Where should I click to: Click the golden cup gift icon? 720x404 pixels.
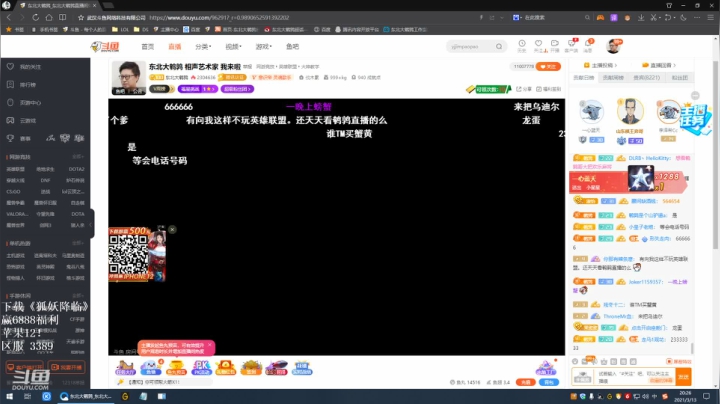click(x=176, y=367)
